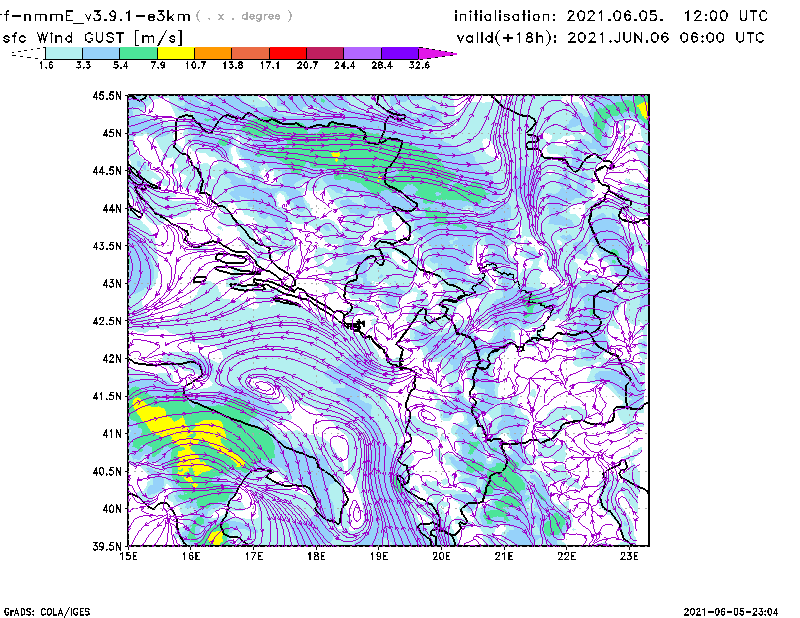The width and height of the screenshot is (800, 618).
Task: Click the 45.5N latitude label
Action: [108, 95]
